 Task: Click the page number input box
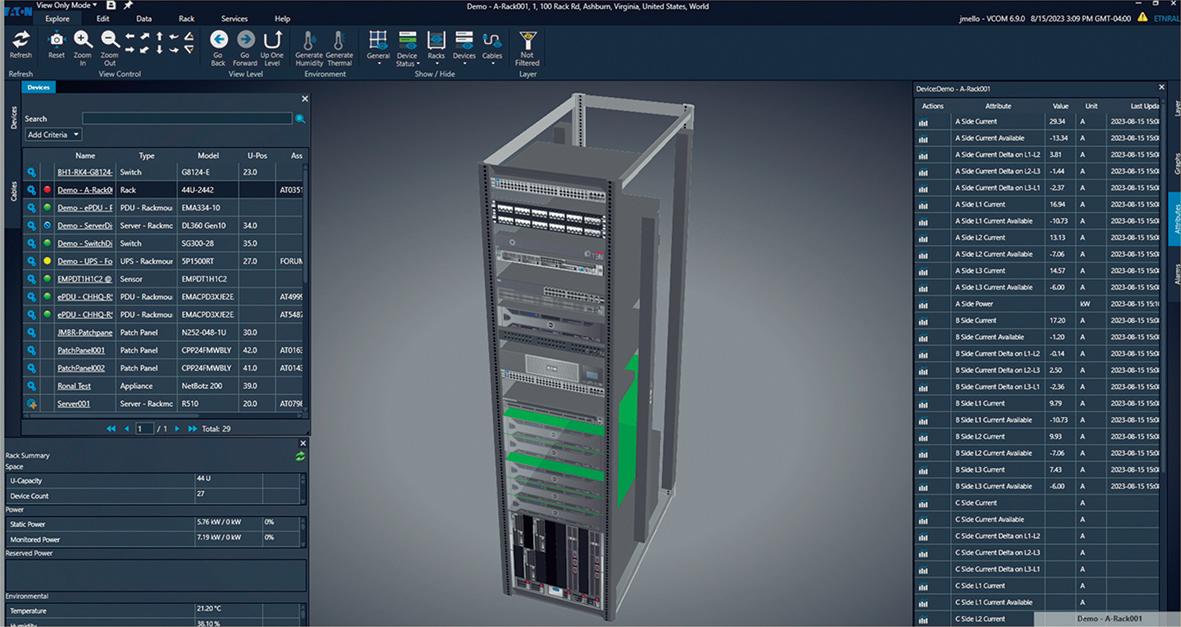(x=144, y=429)
